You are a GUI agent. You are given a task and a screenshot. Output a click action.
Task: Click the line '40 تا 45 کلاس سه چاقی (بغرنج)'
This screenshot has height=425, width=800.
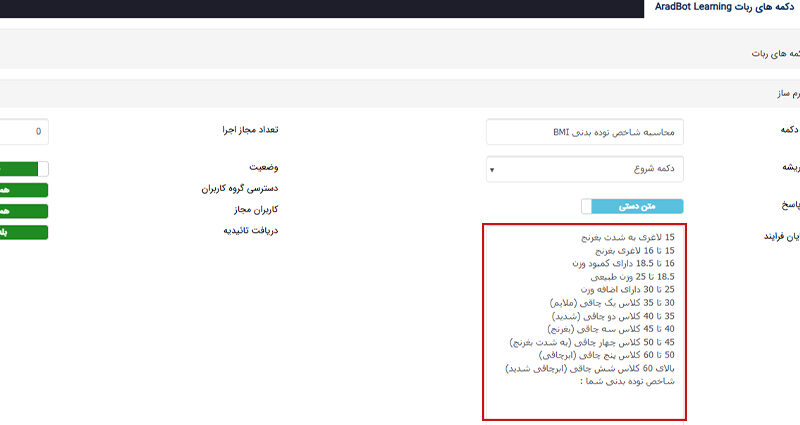(x=611, y=329)
